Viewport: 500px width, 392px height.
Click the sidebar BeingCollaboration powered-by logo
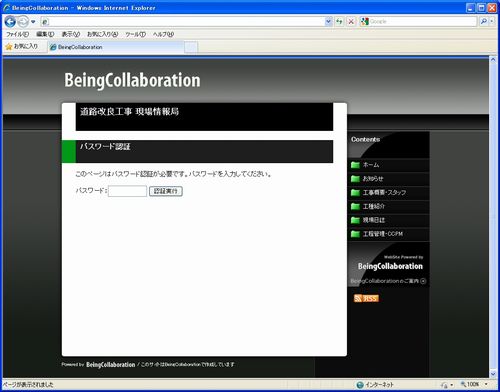click(x=390, y=266)
